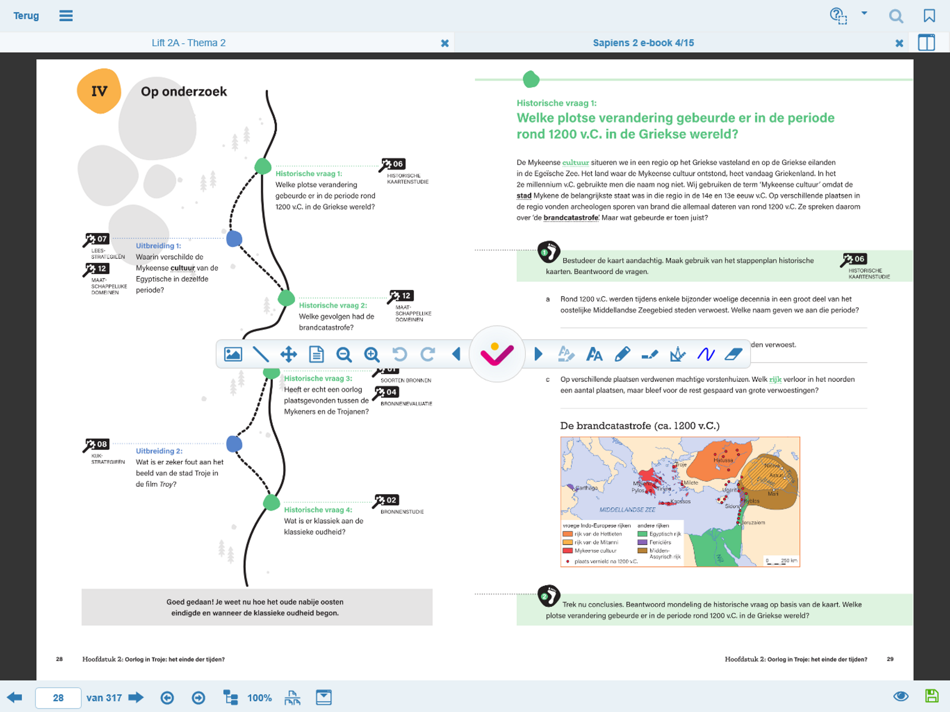Save with the green floppy disk icon
The height and width of the screenshot is (712, 950).
932,696
